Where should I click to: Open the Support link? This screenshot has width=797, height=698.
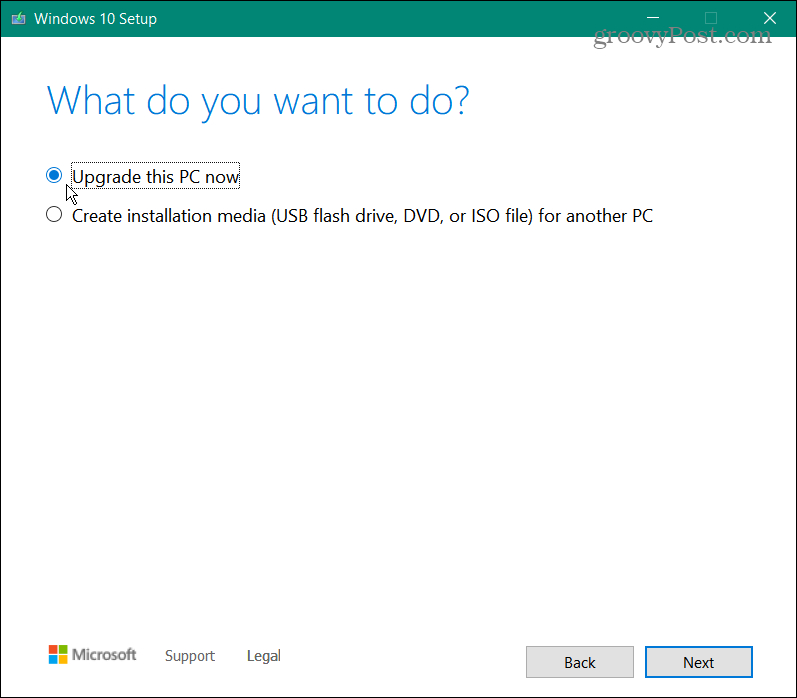[x=190, y=656]
